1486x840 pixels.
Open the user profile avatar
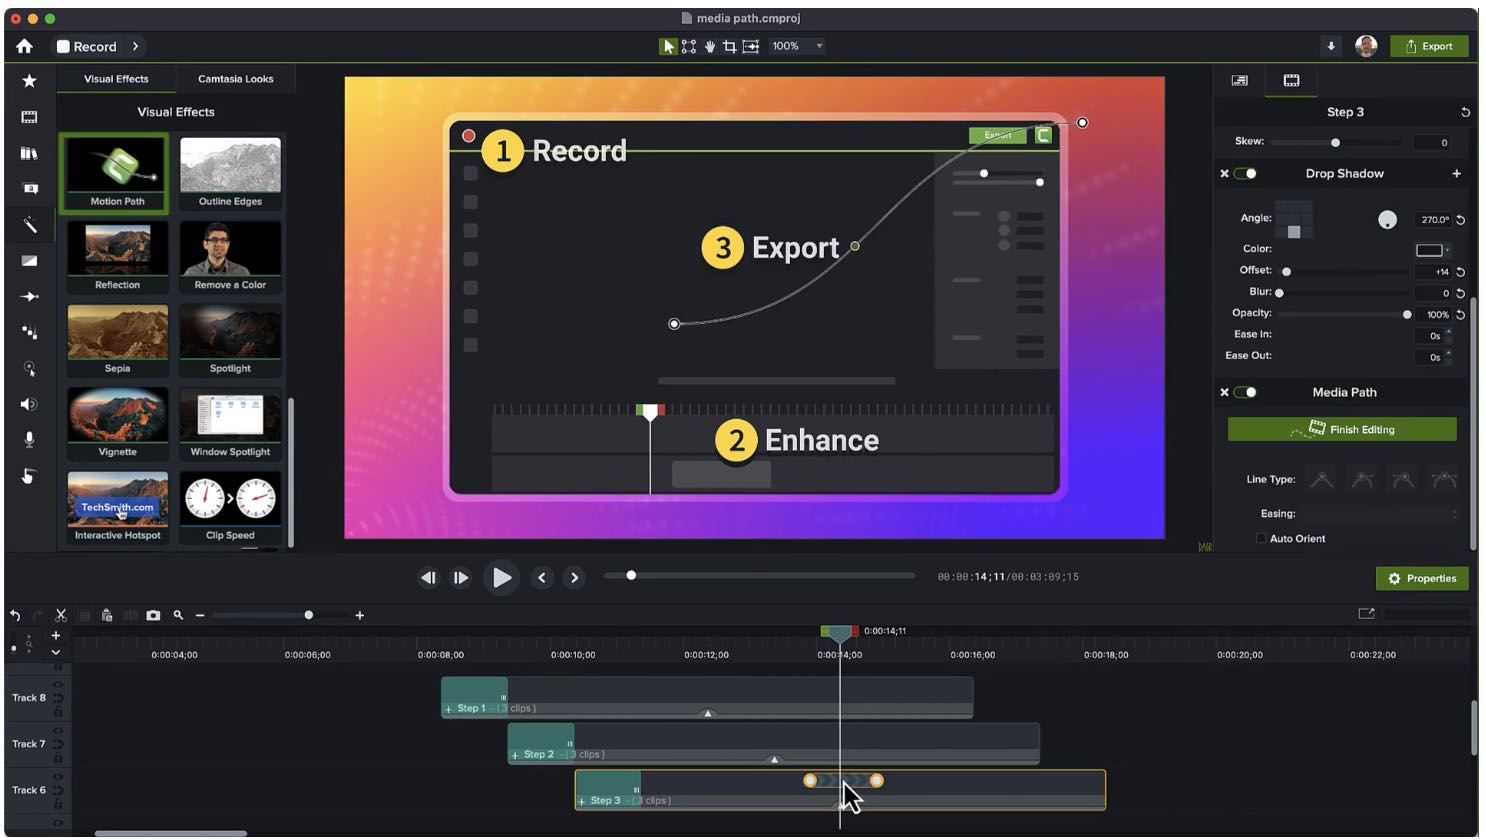pyautogui.click(x=1366, y=46)
